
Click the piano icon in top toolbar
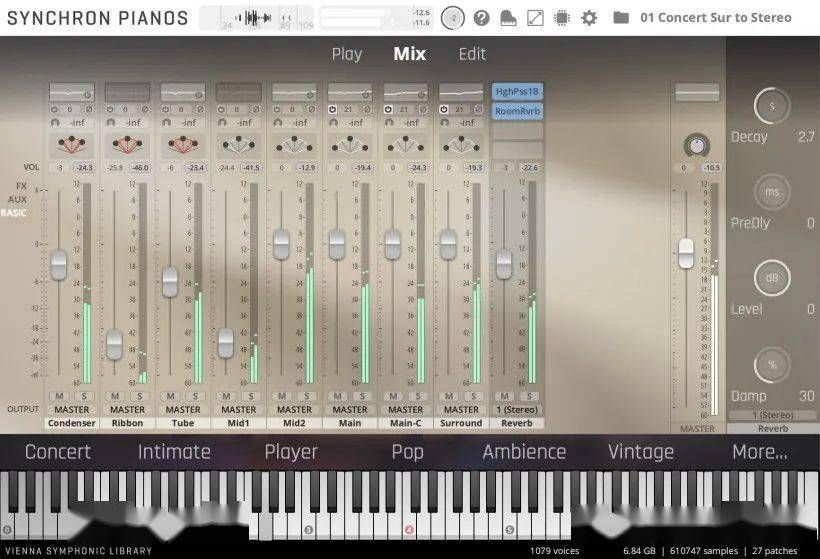(508, 18)
